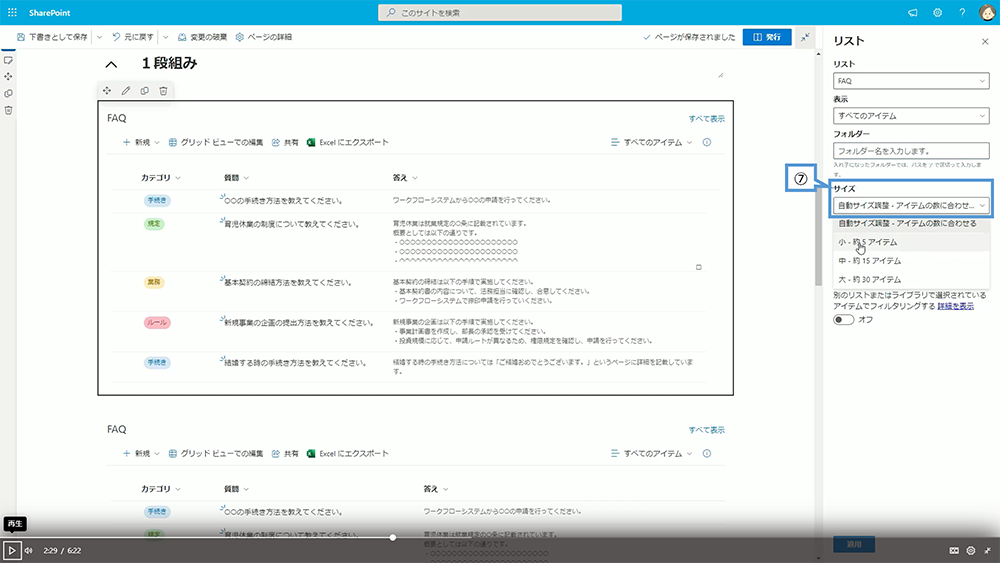1000x563 pixels.
Task: Expand the save draft dropdown arrow
Action: point(99,37)
